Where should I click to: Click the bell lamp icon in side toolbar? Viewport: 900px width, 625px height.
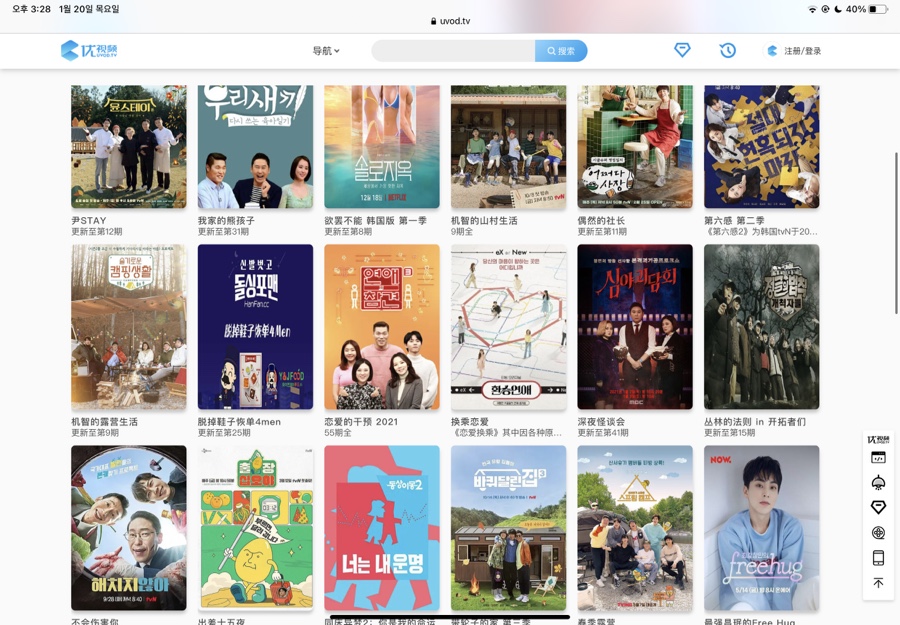[x=878, y=482]
